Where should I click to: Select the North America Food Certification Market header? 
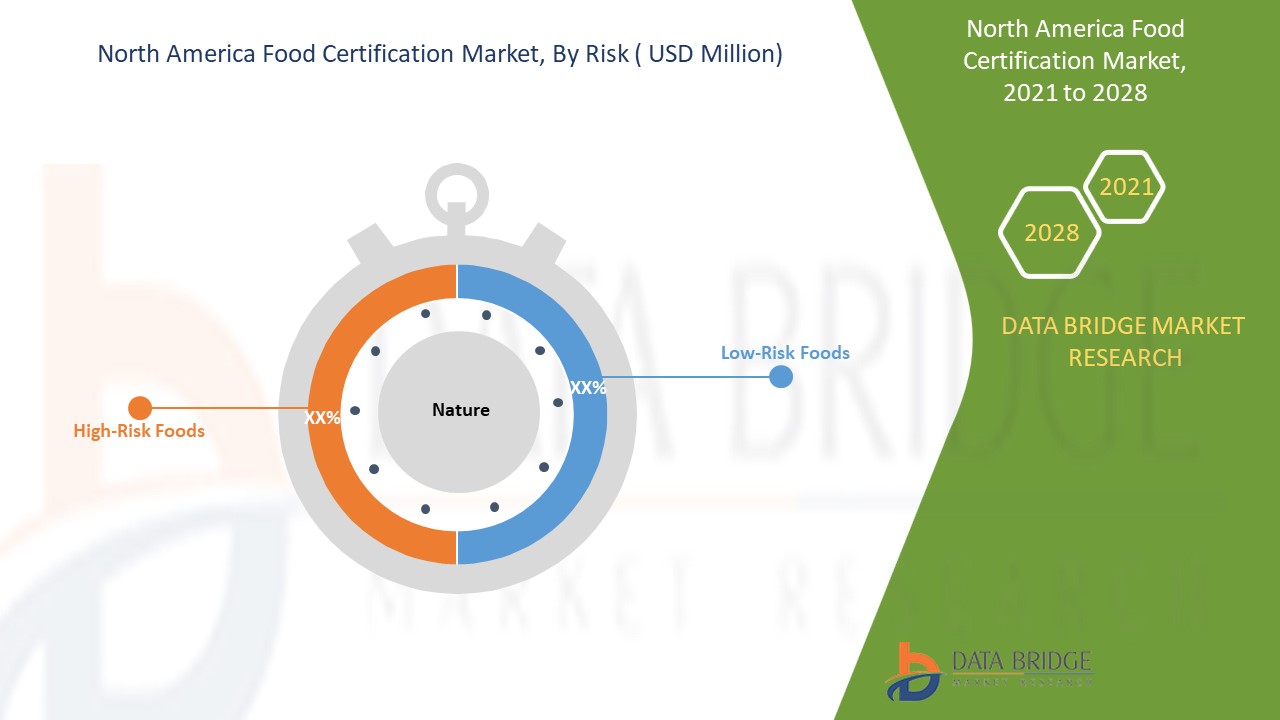click(x=1075, y=44)
